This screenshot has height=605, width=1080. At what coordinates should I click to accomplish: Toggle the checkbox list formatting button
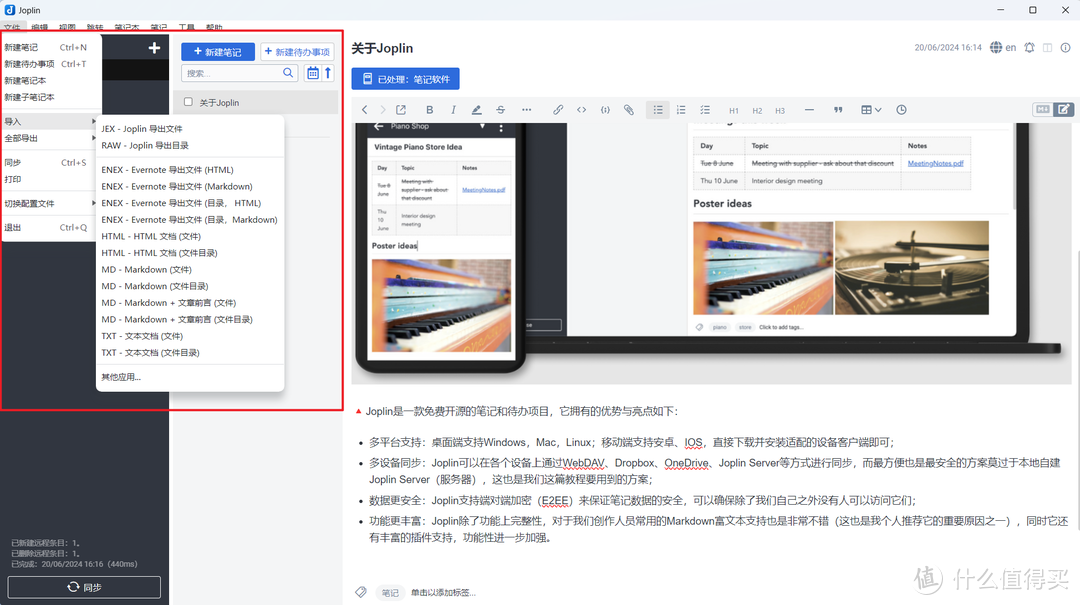click(705, 110)
